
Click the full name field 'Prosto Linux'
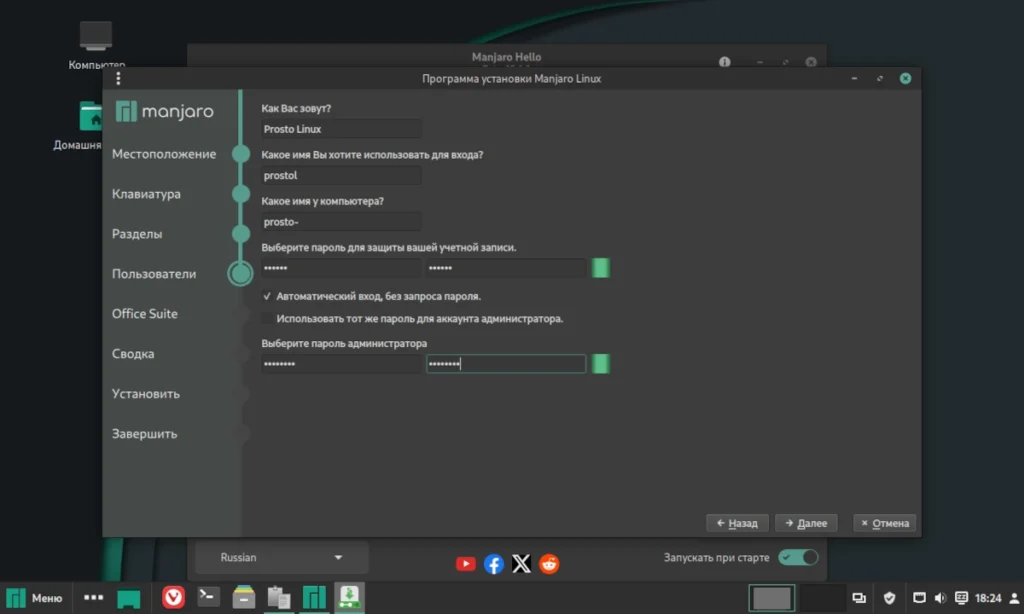pyautogui.click(x=341, y=129)
